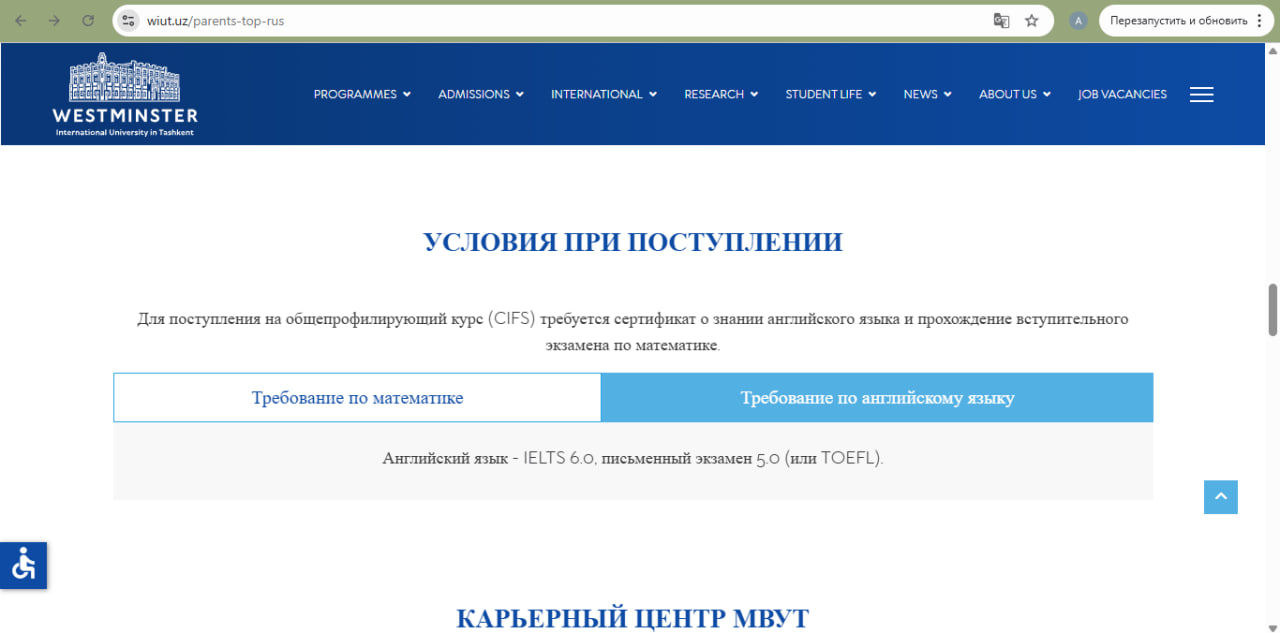
Task: View site information icon in address bar
Action: pyautogui.click(x=128, y=20)
